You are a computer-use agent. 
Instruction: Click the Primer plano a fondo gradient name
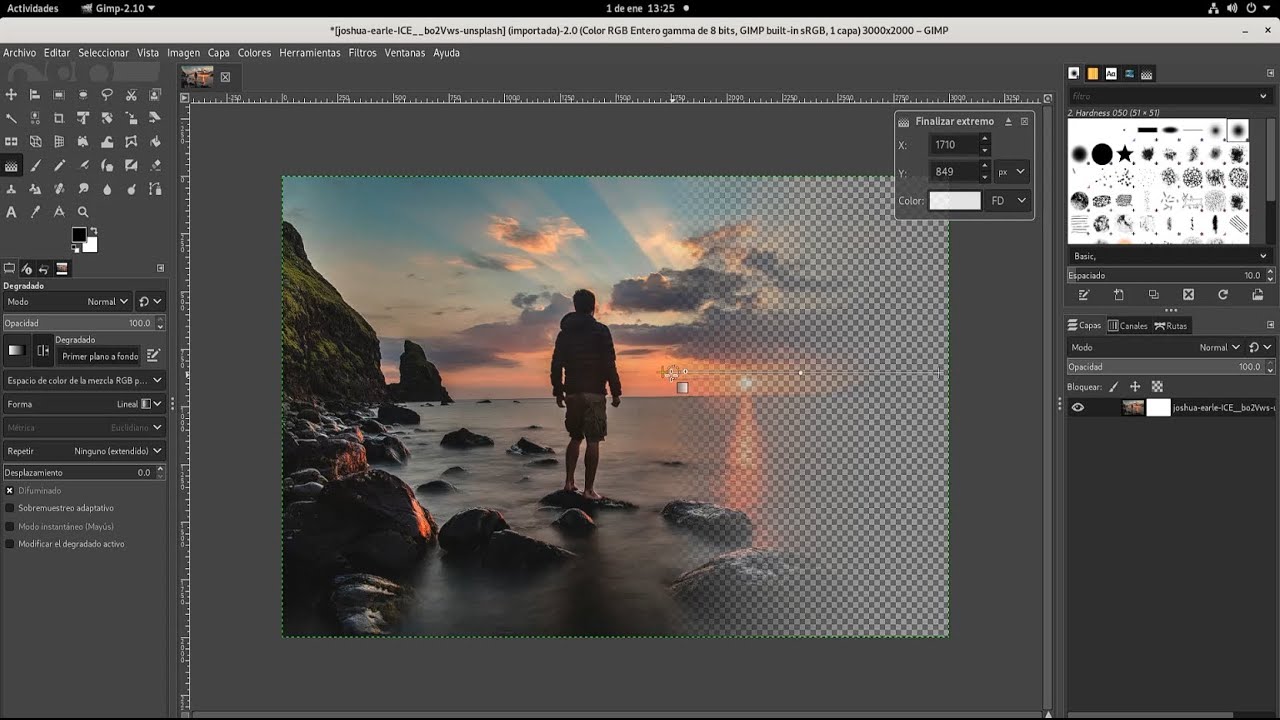tap(100, 356)
